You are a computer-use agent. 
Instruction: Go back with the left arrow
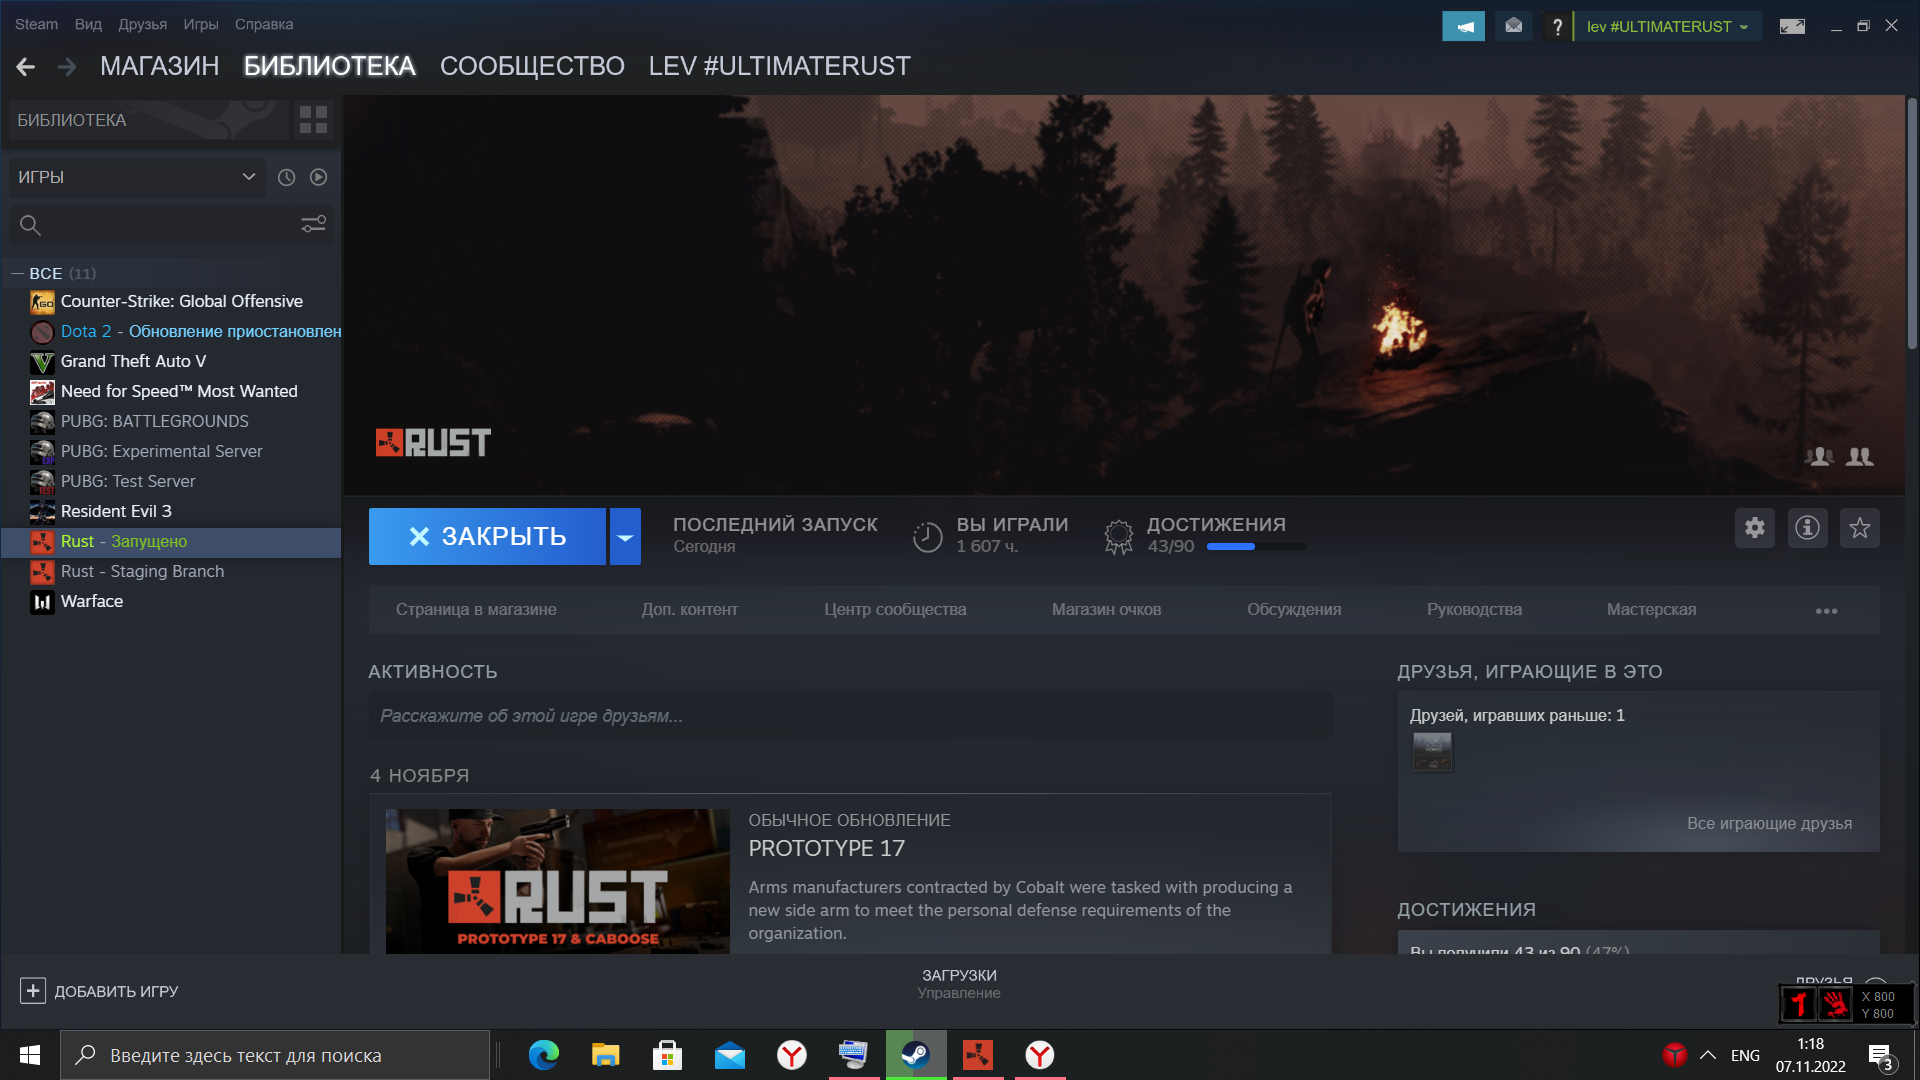(x=26, y=67)
